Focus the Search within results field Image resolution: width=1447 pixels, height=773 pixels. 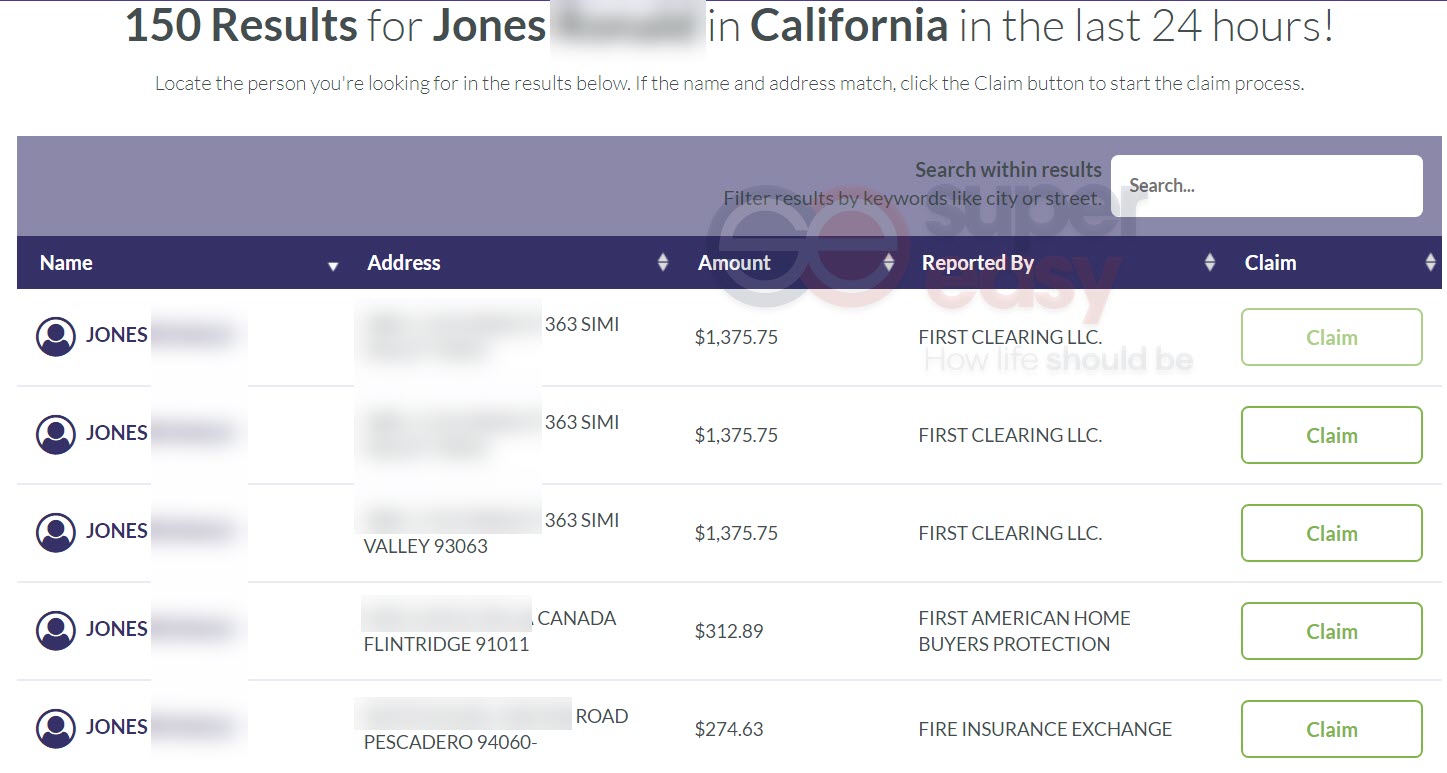coord(1267,186)
